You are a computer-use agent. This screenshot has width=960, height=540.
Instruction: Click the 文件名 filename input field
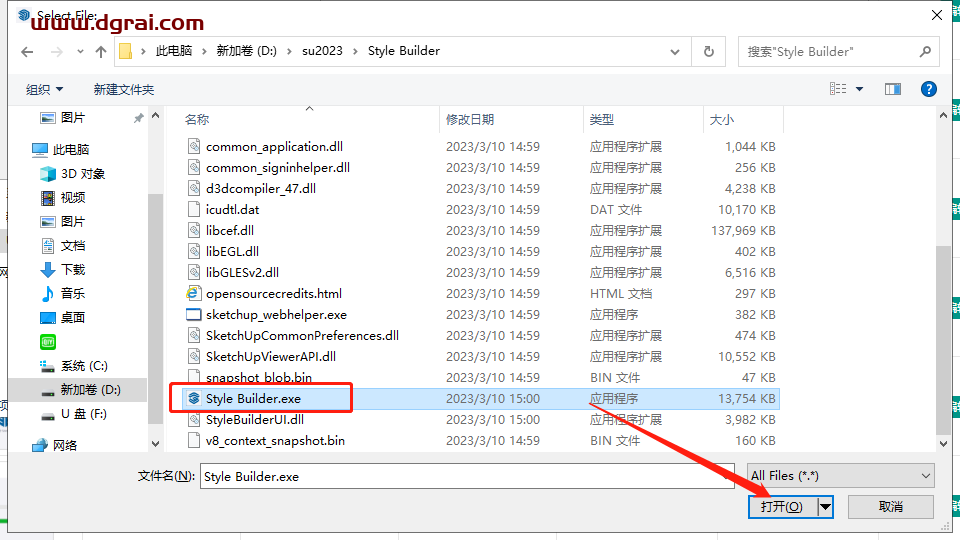click(467, 476)
